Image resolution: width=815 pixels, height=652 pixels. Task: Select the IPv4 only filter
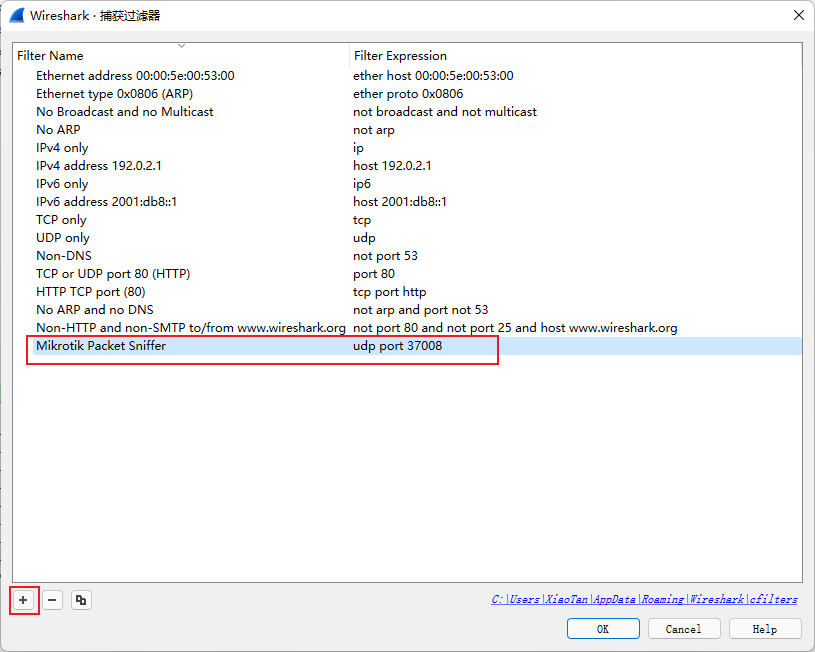point(62,148)
